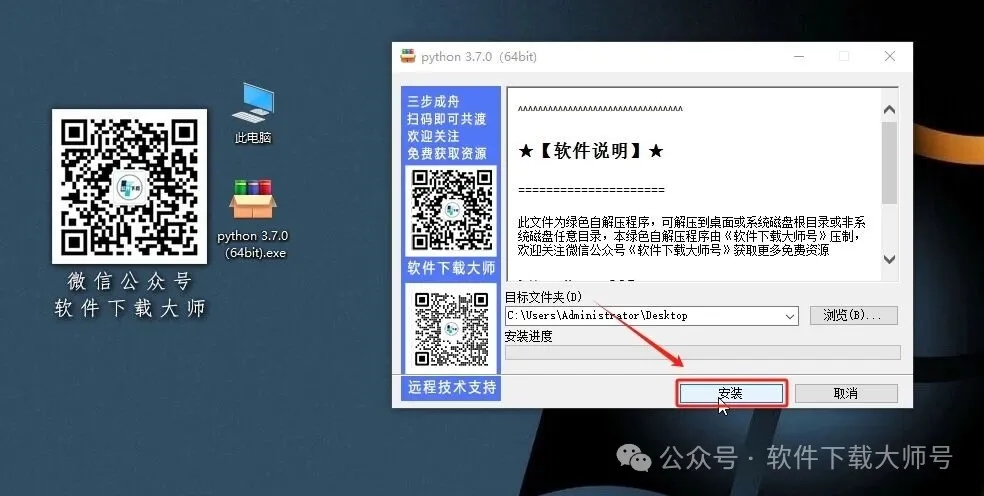
Task: Click the WinRAR icon in the title bar
Action: pyautogui.click(x=408, y=56)
